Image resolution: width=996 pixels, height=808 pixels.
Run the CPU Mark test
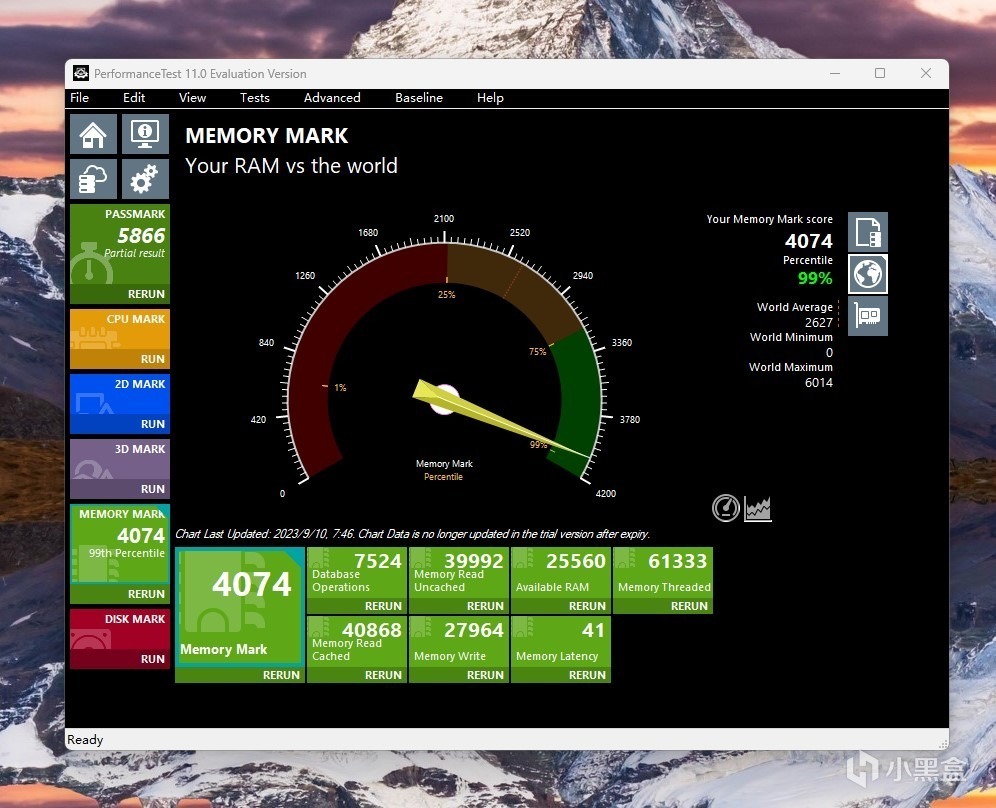152,359
